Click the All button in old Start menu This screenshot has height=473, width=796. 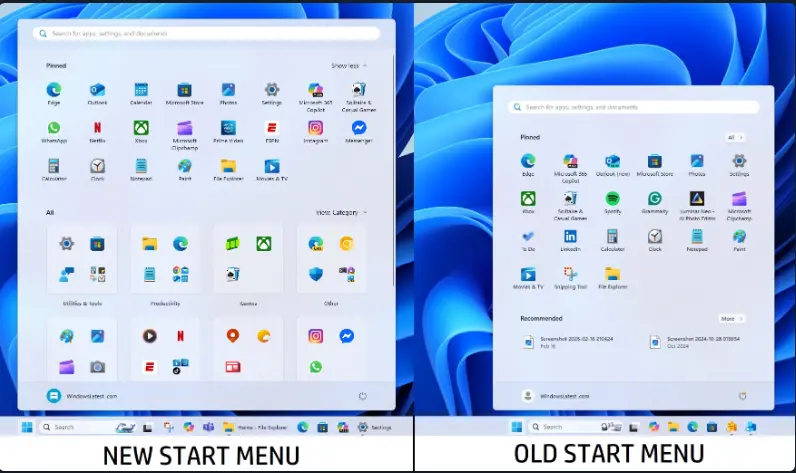point(735,138)
